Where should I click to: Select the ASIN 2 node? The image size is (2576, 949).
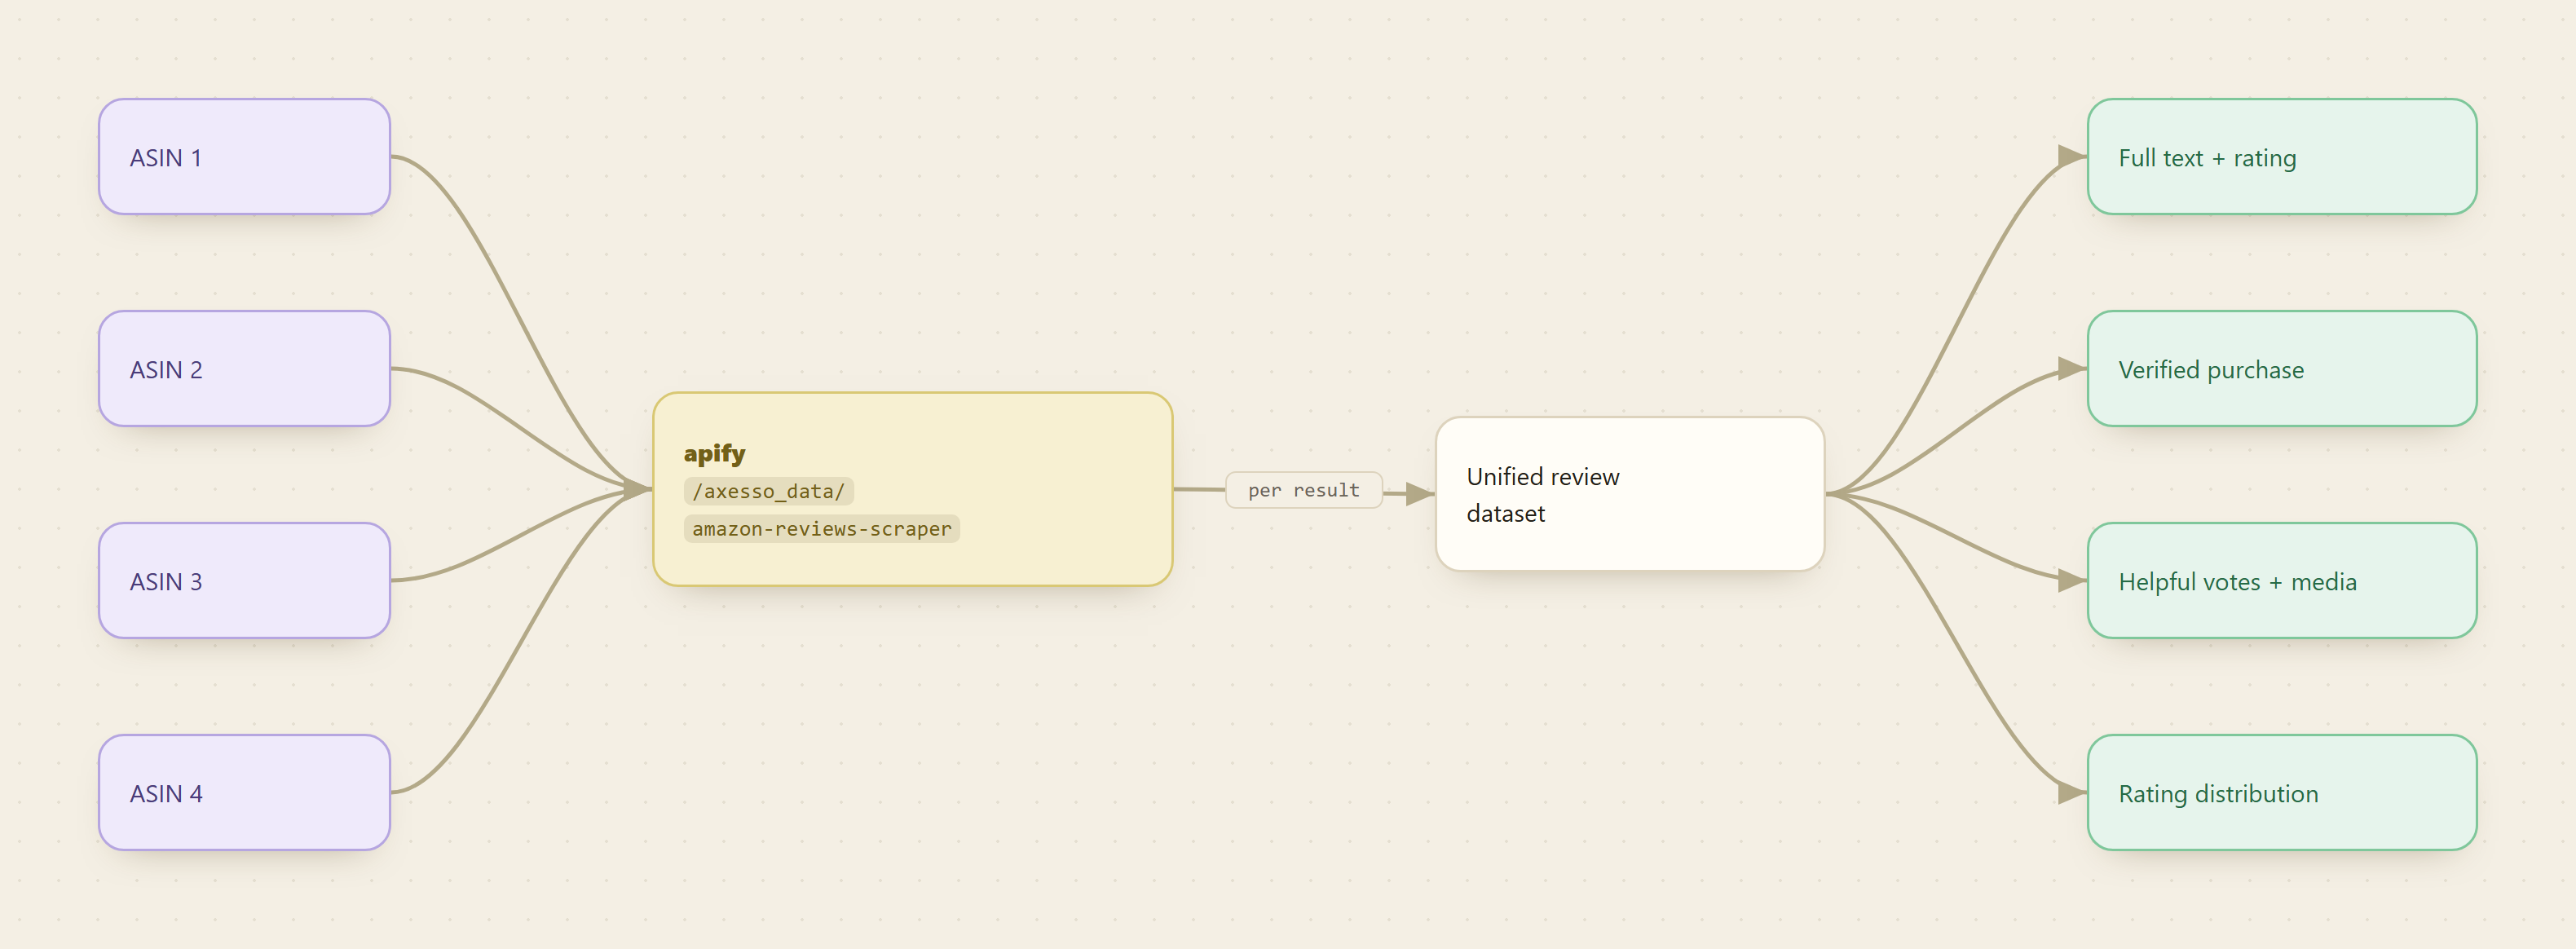pos(244,369)
